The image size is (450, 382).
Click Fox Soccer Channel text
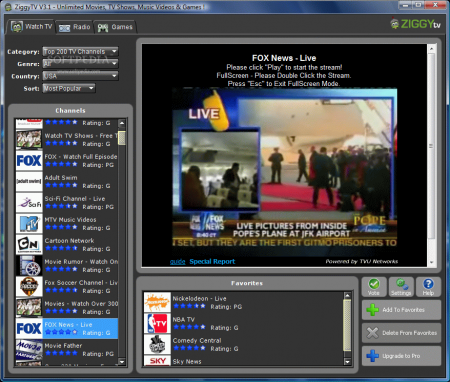pyautogui.click(x=81, y=283)
